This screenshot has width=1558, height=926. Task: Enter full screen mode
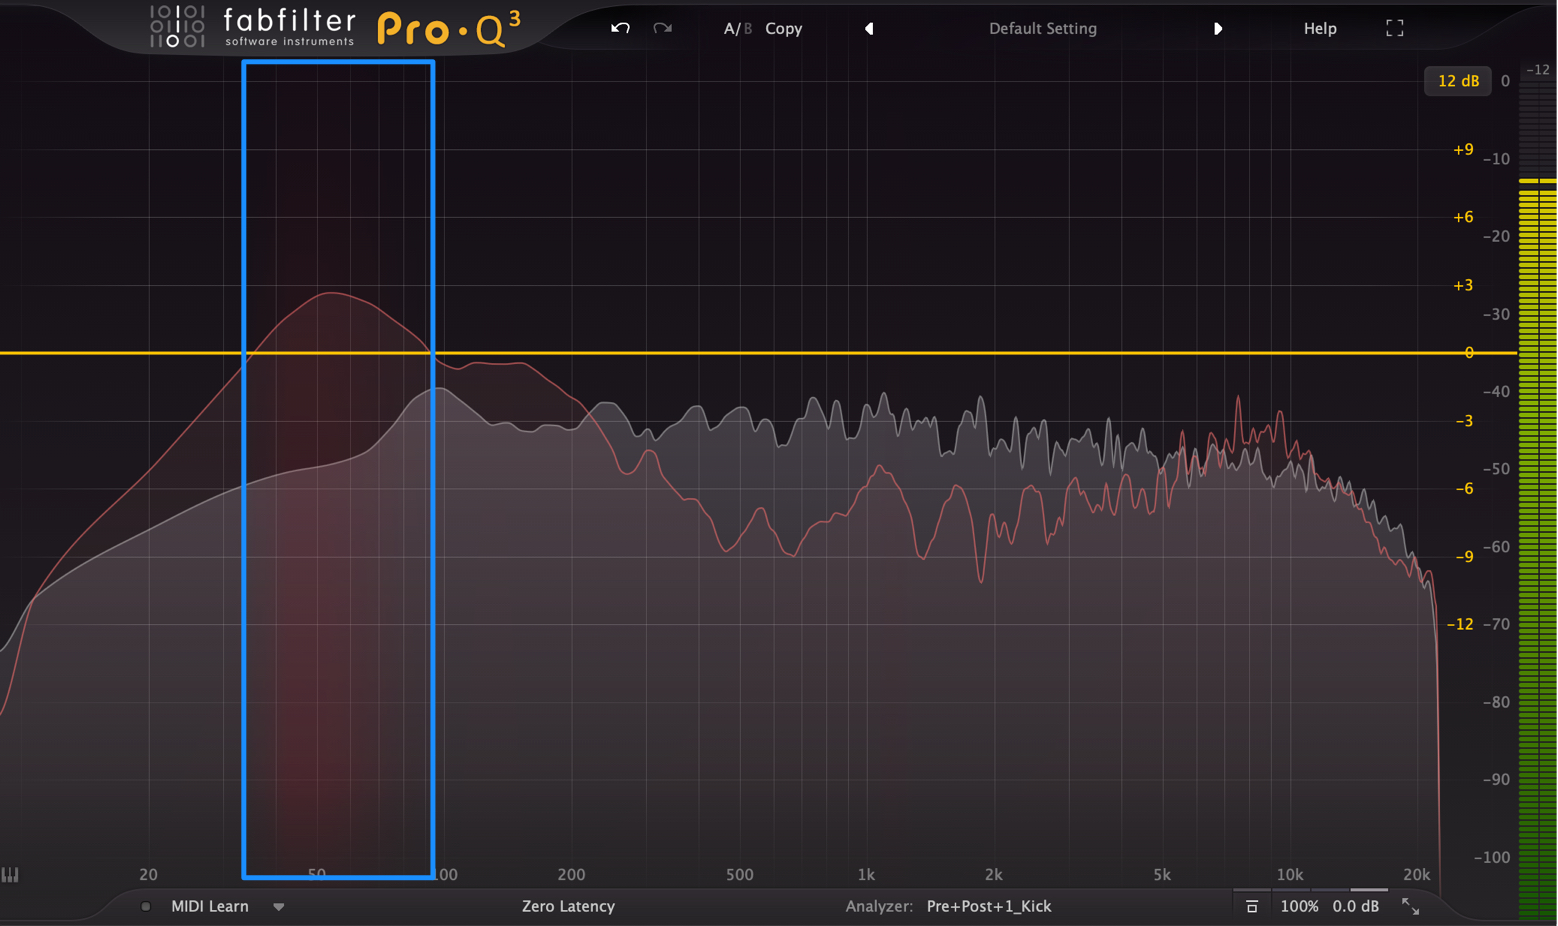click(x=1395, y=29)
